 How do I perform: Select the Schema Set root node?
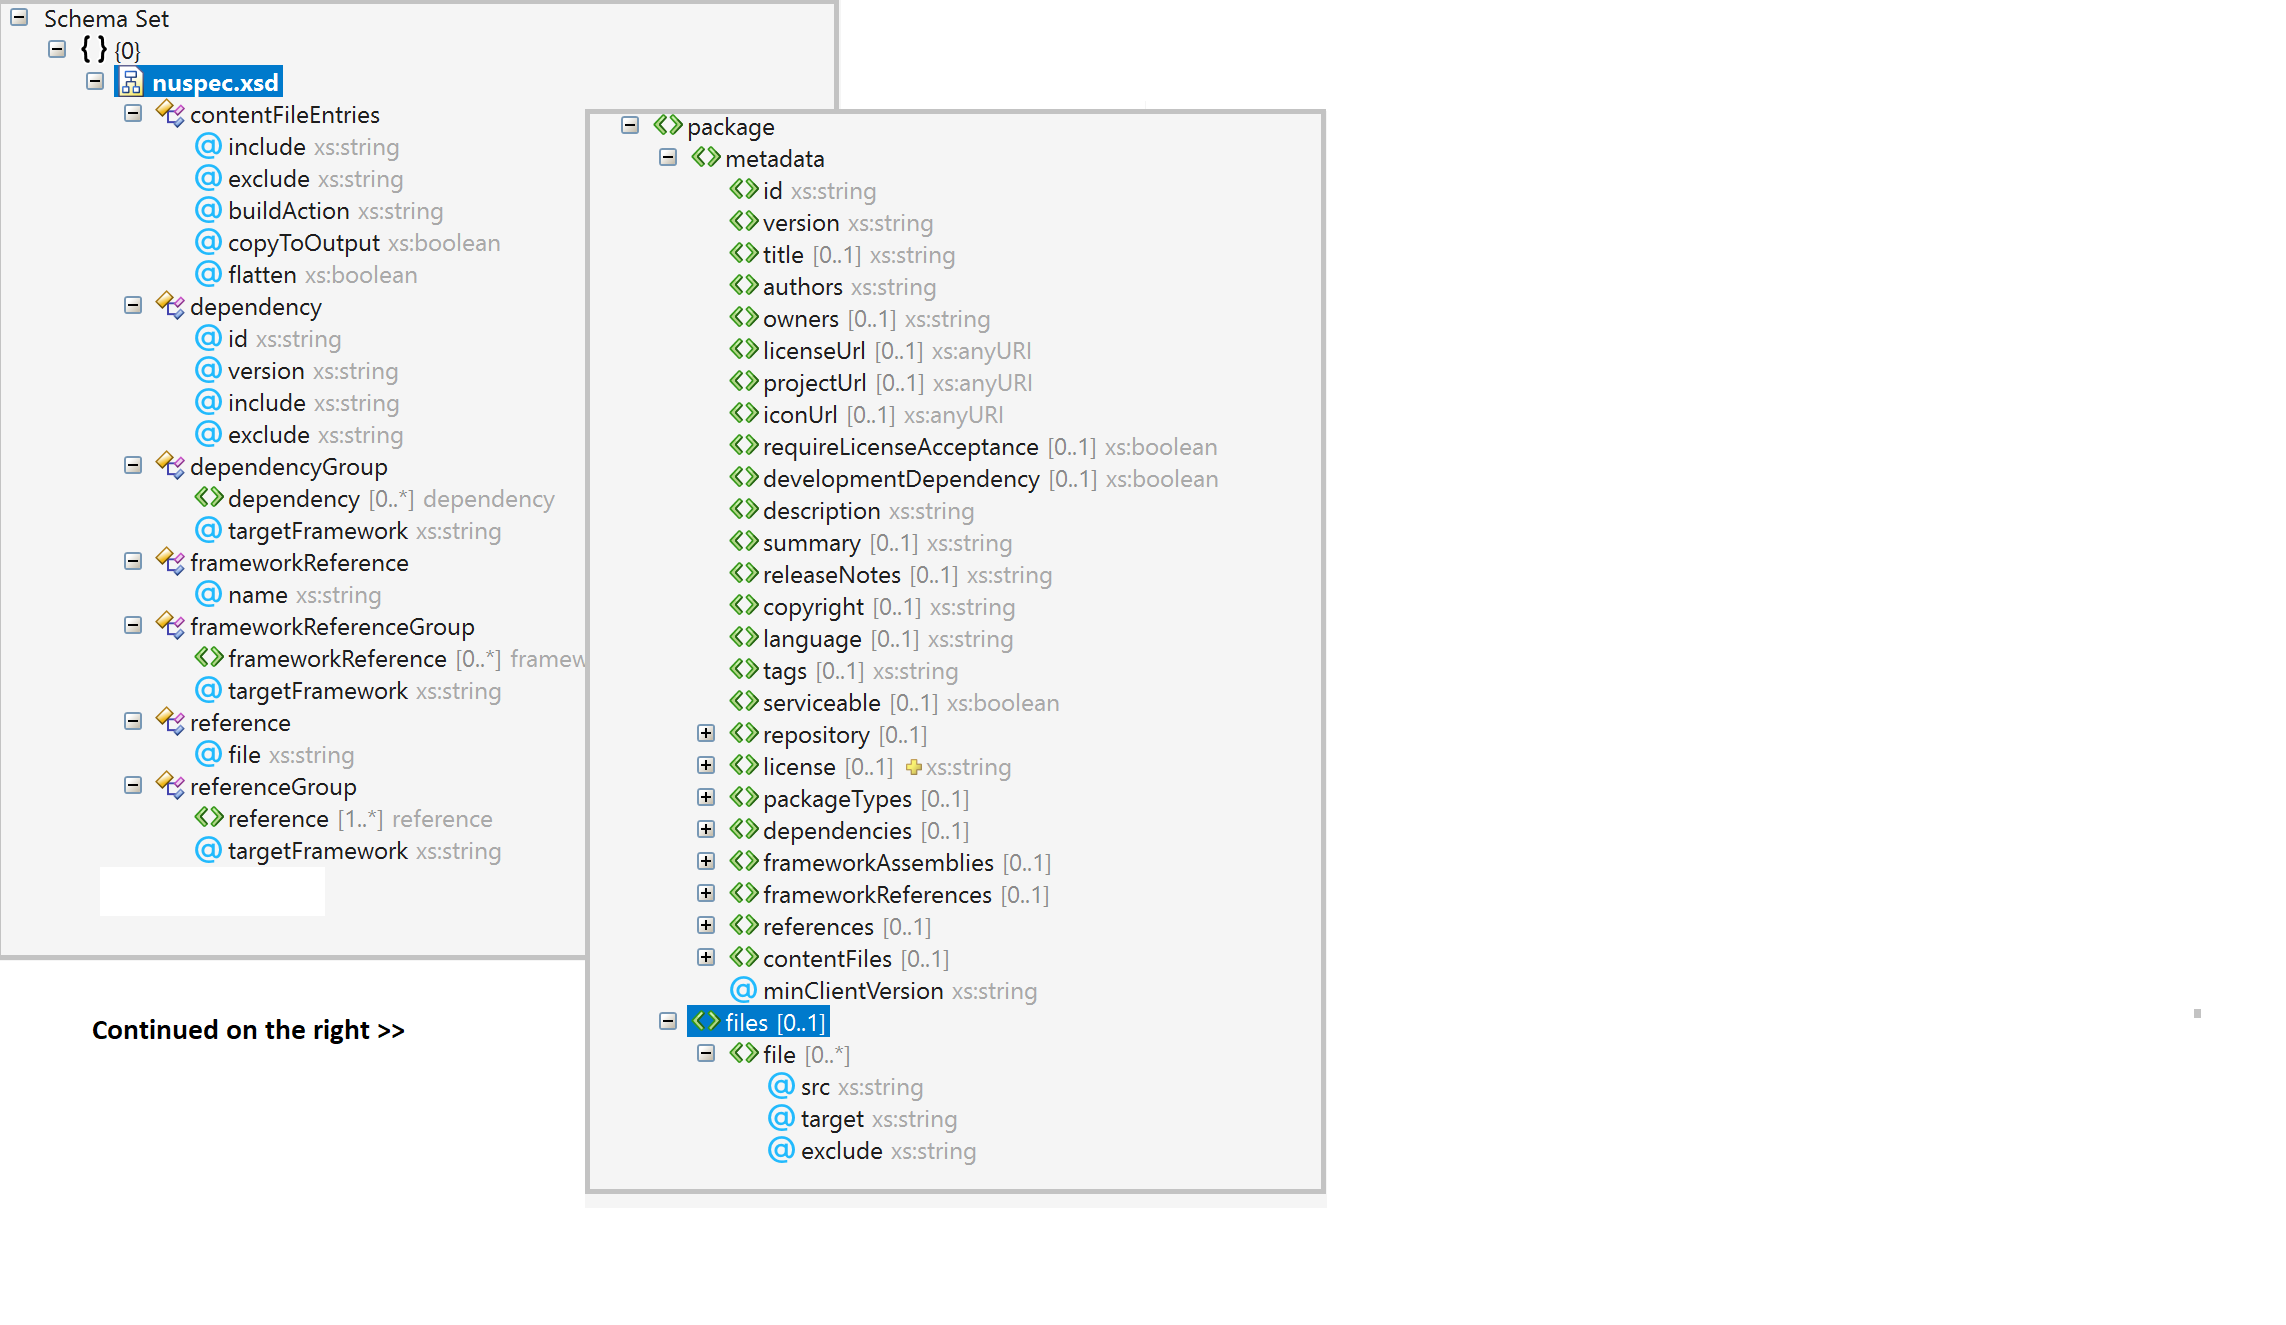click(x=104, y=17)
